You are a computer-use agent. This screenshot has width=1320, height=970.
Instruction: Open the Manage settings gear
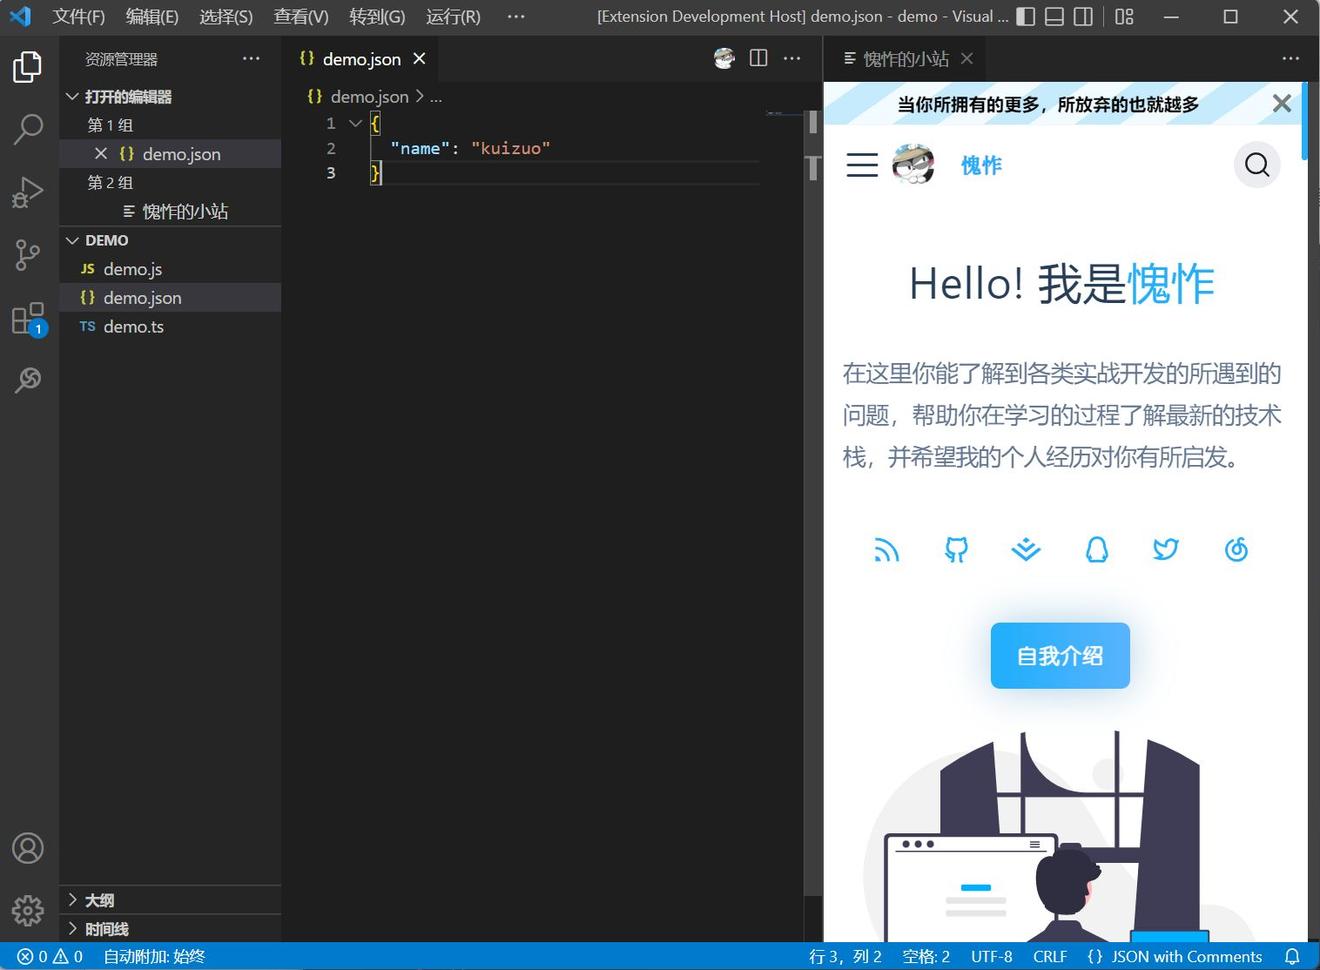(28, 910)
